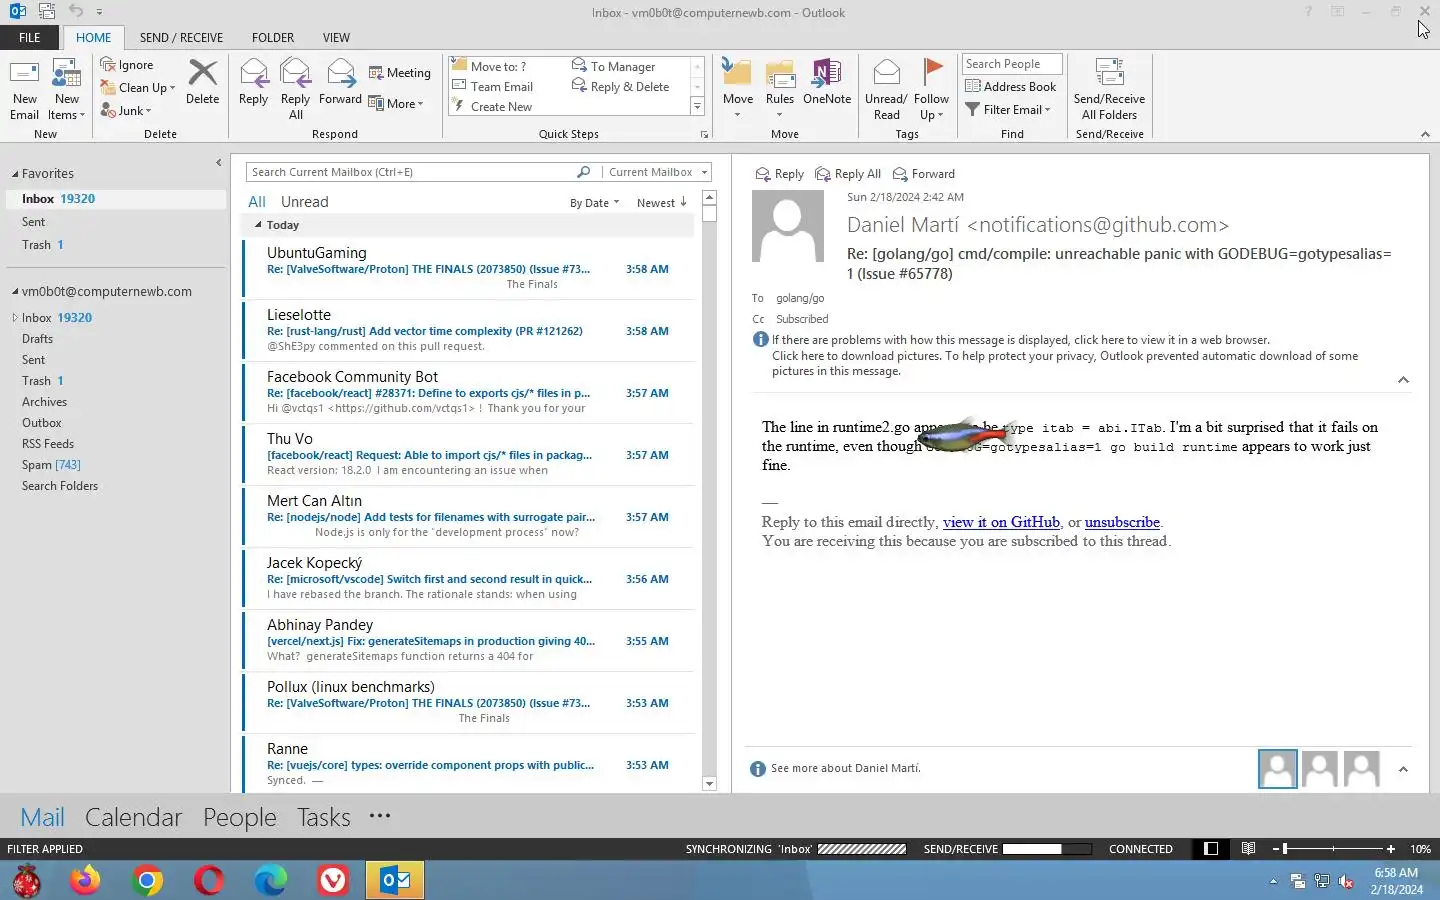
Task: Create a Meeting reply
Action: point(400,73)
